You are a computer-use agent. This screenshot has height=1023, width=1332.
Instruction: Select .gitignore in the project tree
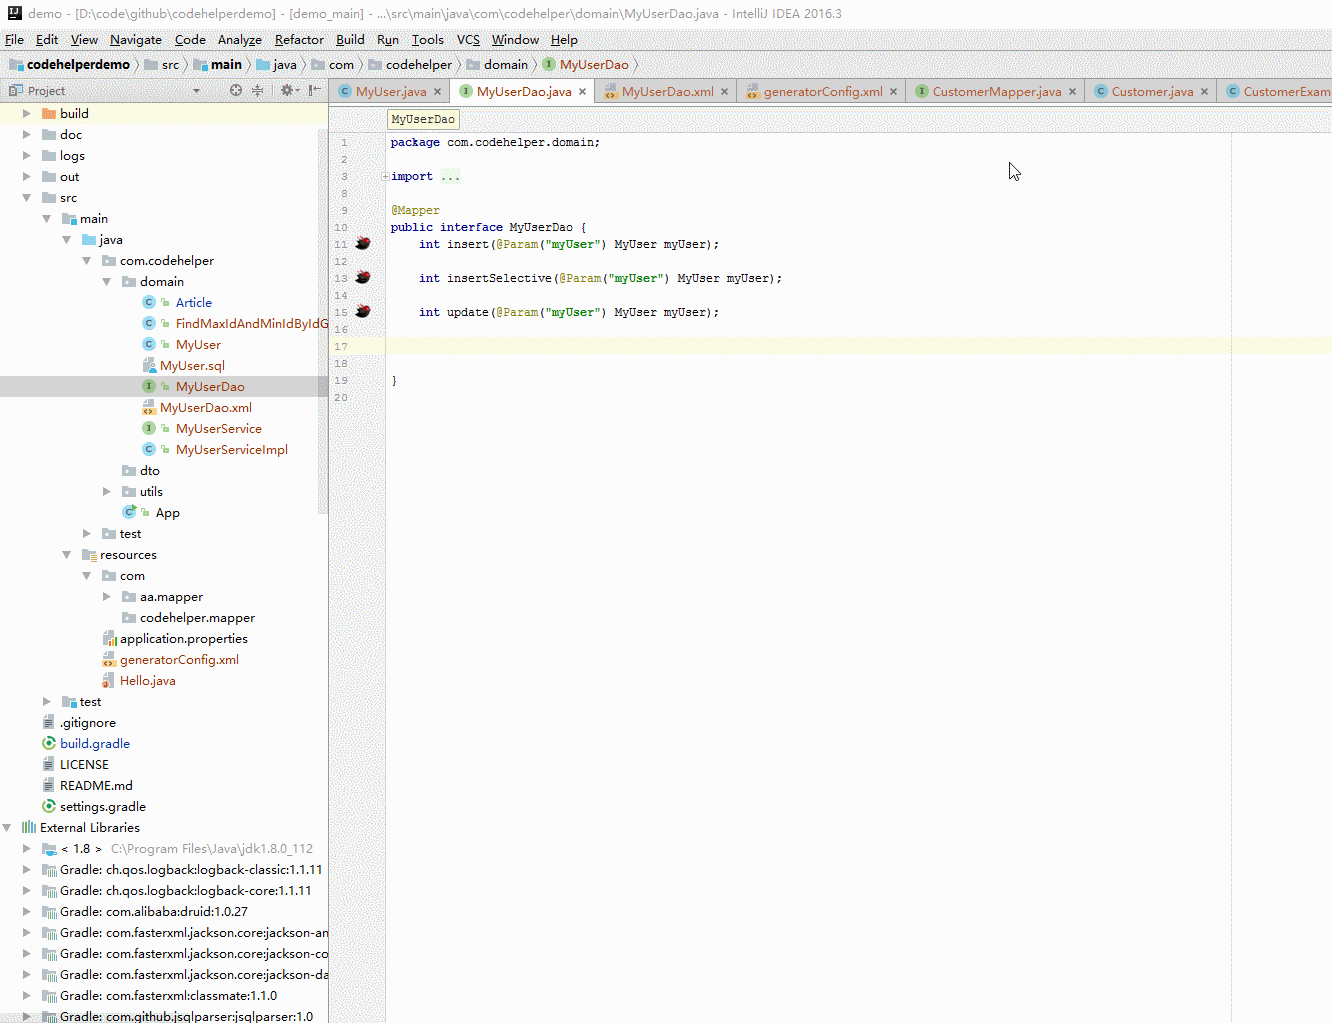87,722
